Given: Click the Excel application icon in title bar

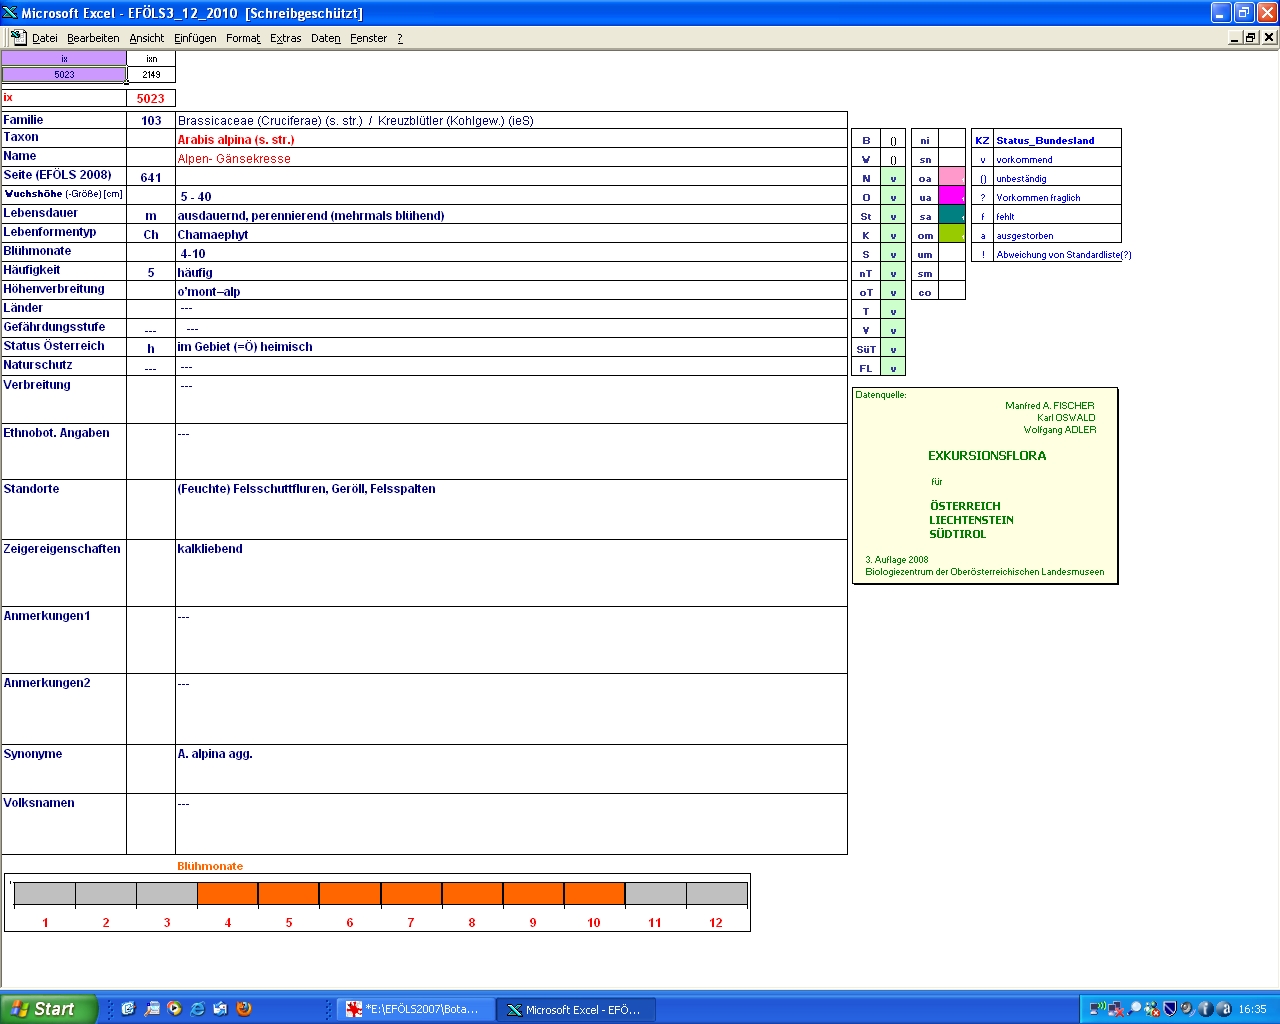Looking at the screenshot, I should click(10, 12).
